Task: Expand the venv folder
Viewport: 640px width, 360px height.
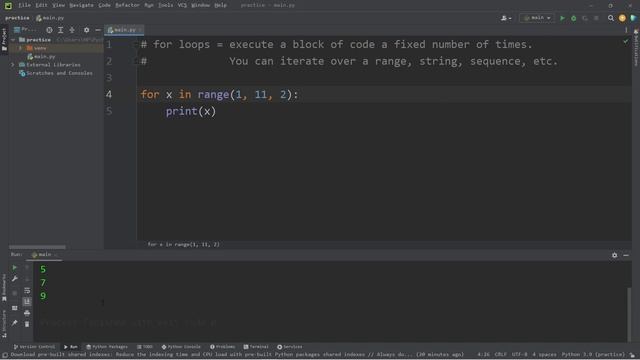Action: (20, 48)
